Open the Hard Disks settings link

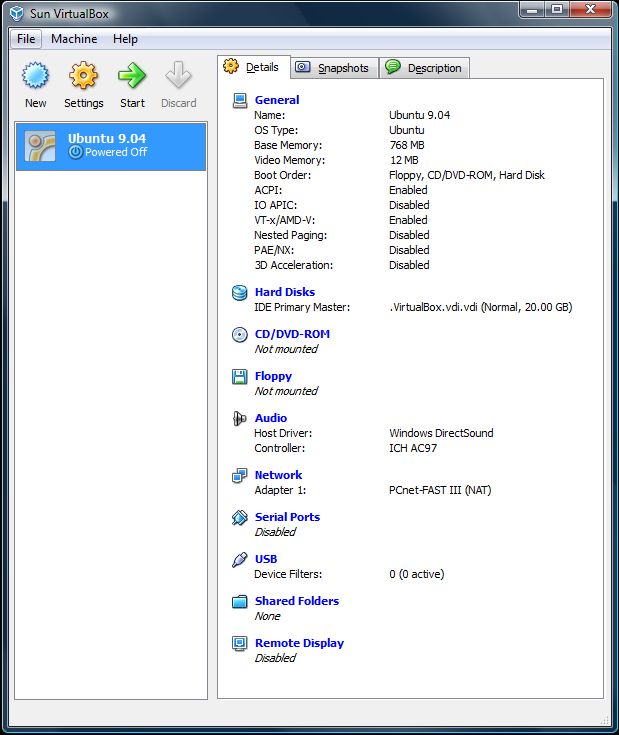[285, 292]
